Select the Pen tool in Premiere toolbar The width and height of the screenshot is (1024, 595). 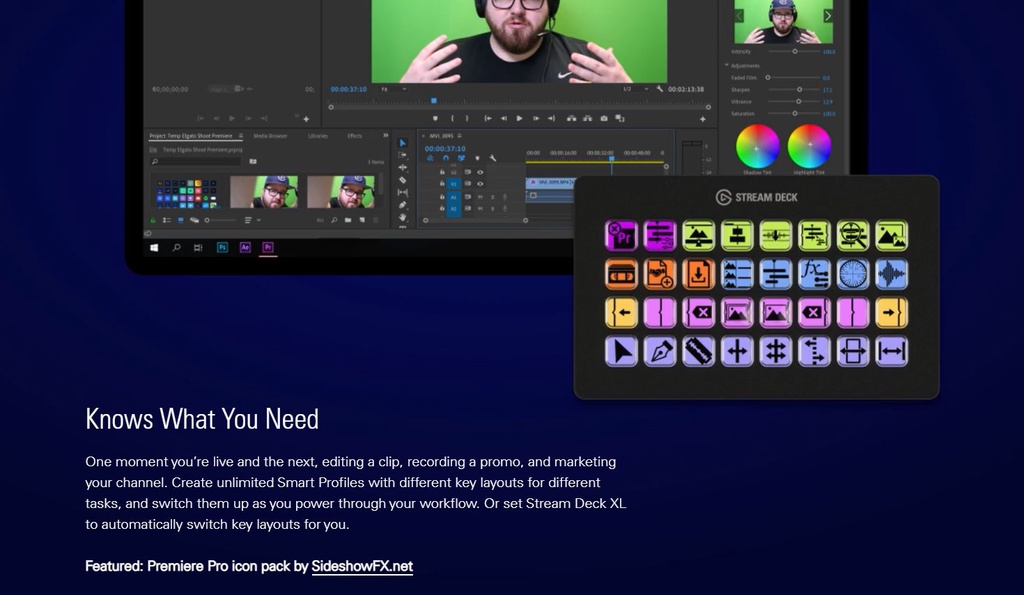point(402,205)
